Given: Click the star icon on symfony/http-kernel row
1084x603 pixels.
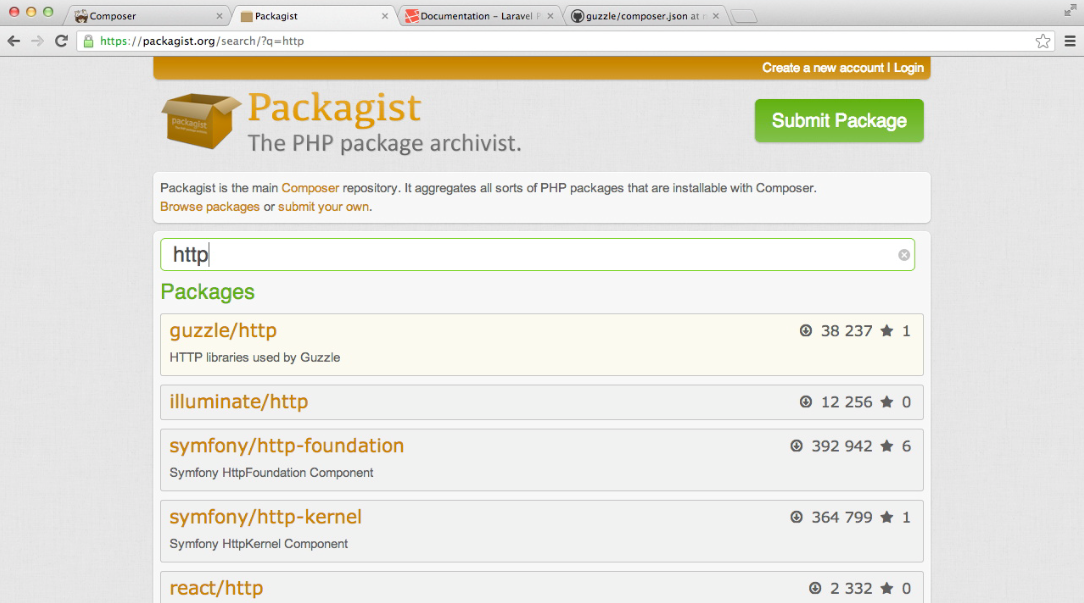Looking at the screenshot, I should coord(886,517).
